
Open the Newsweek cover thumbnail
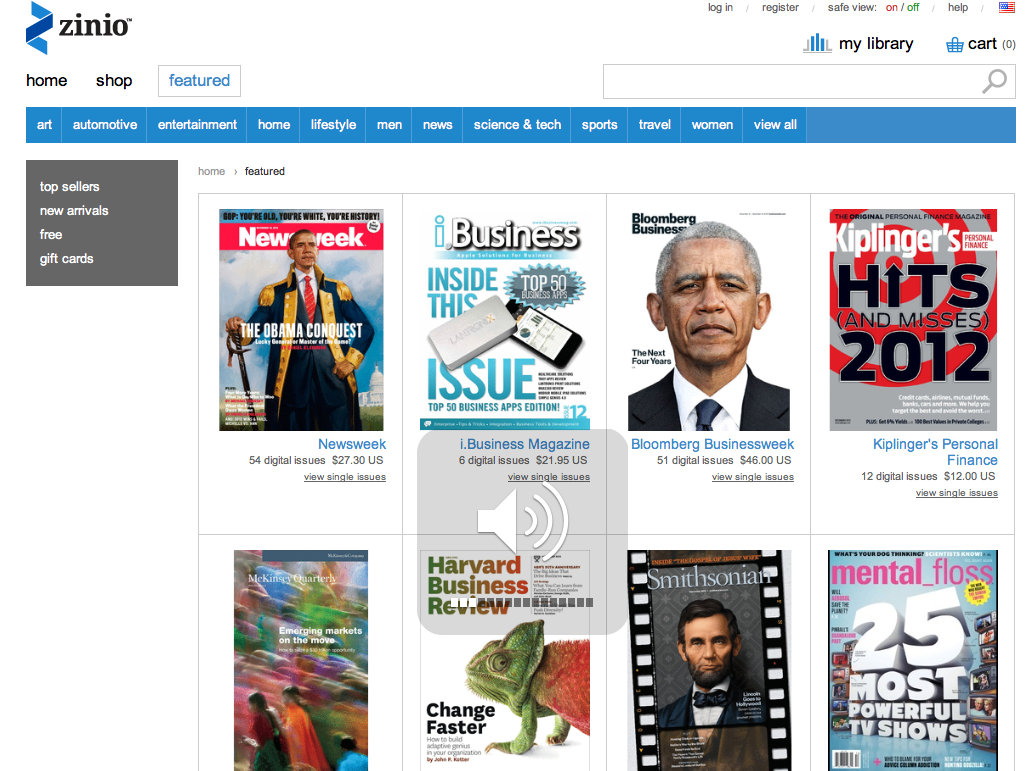[301, 320]
